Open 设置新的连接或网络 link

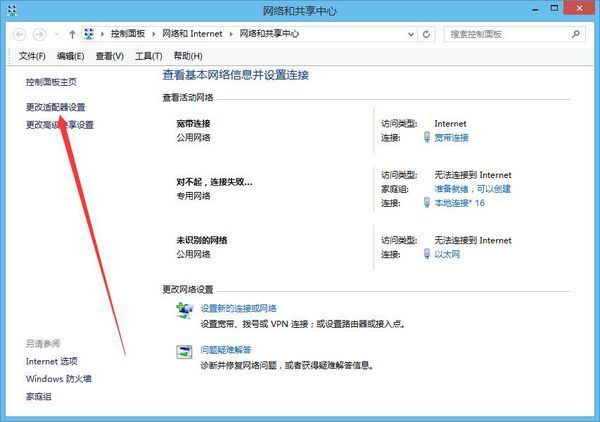tap(238, 308)
